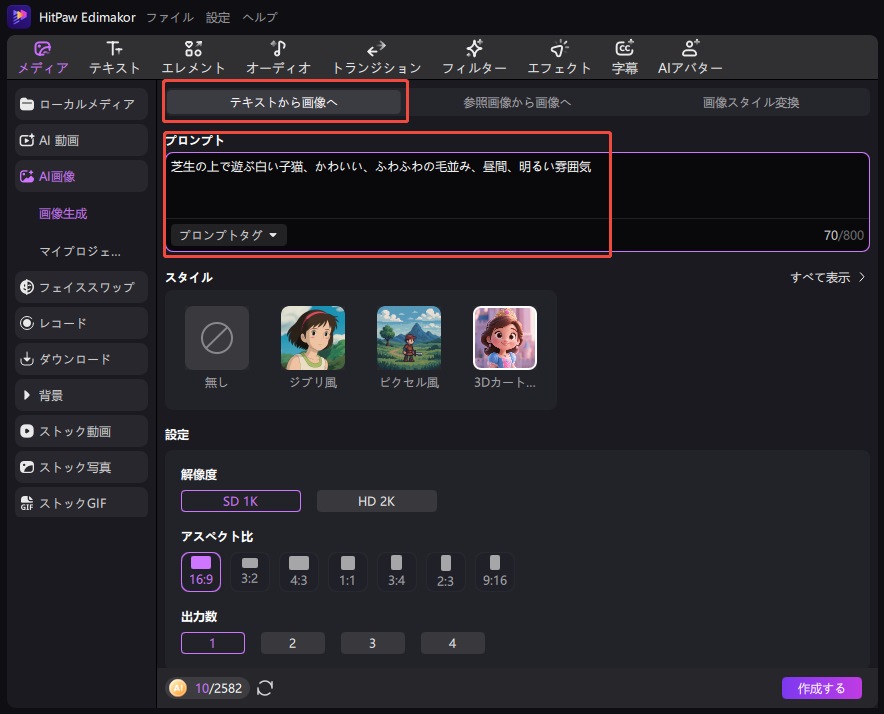This screenshot has width=884, height=714.
Task: Open the プロンプトタグ dropdown
Action: point(228,235)
